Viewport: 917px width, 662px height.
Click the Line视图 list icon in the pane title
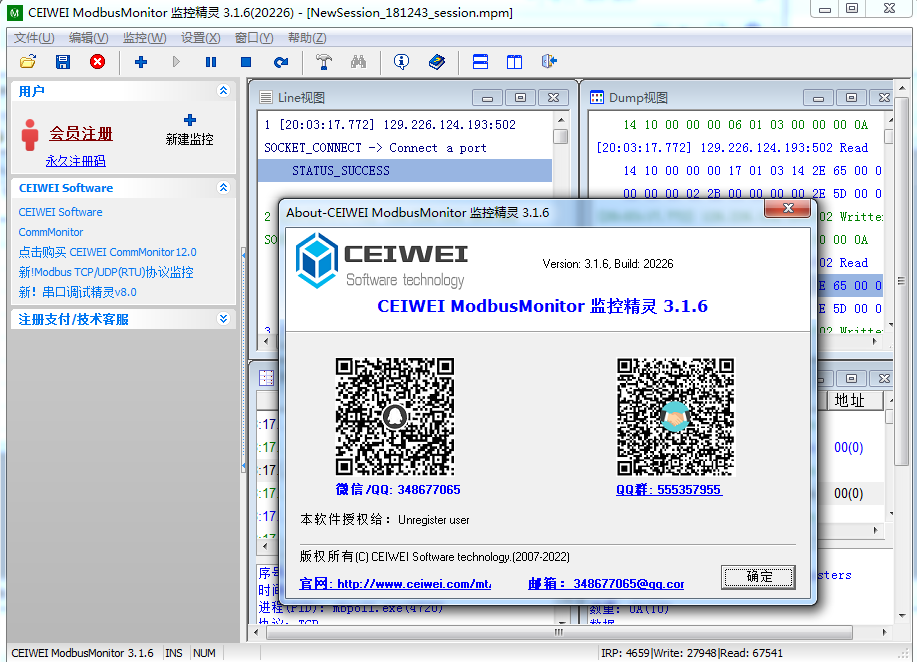pyautogui.click(x=266, y=98)
